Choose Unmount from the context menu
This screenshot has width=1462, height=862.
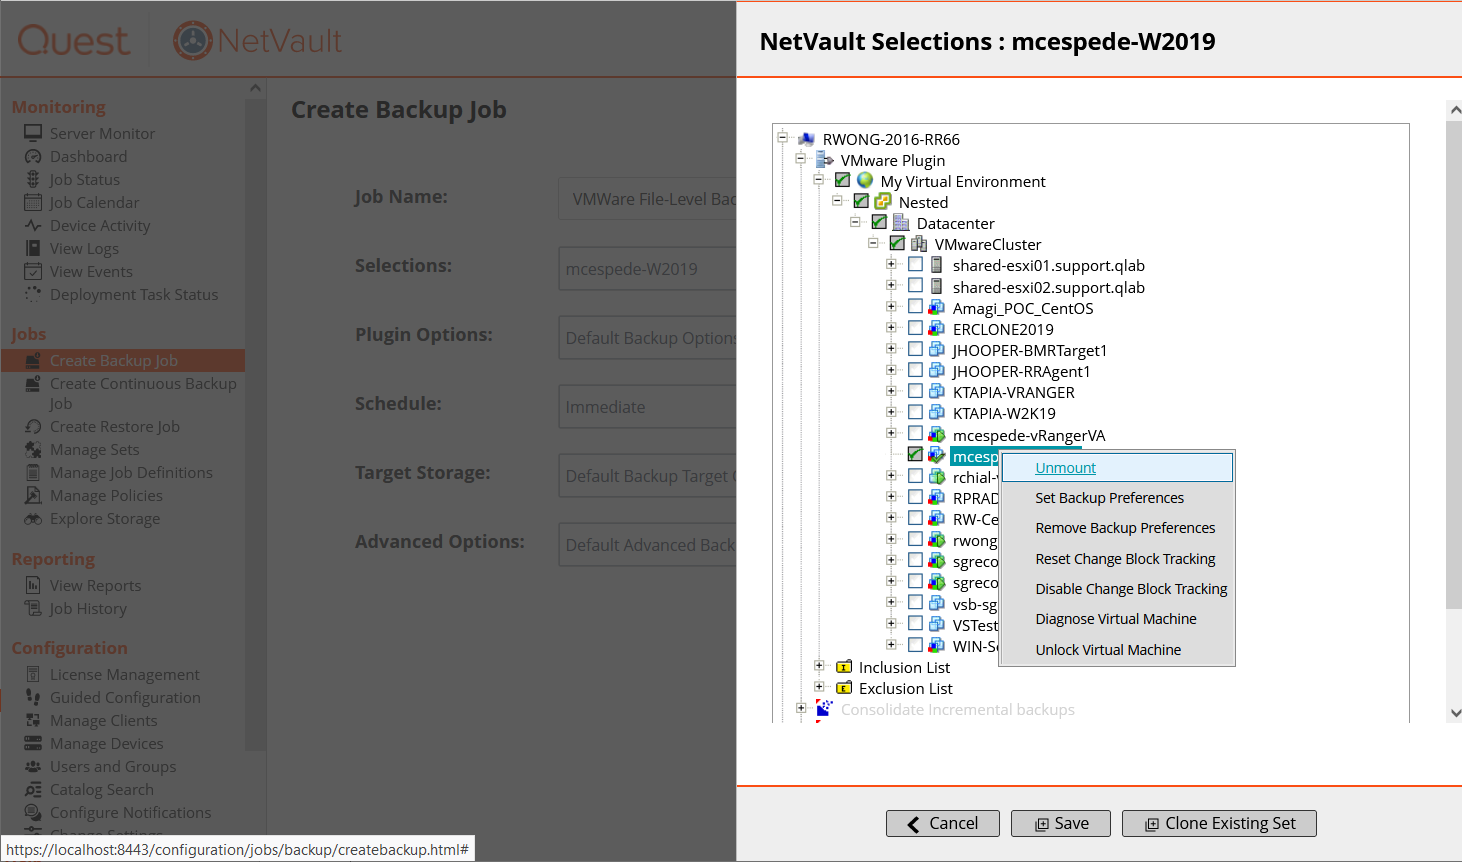pos(1066,468)
